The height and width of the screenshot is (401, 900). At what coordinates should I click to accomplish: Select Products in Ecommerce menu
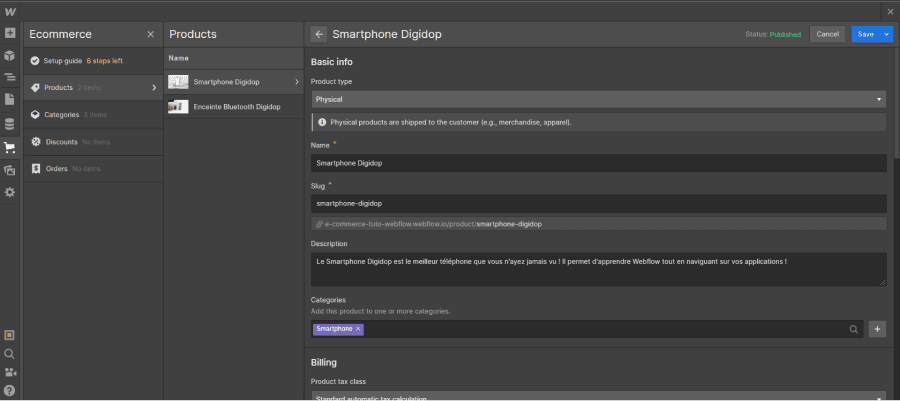click(x=94, y=88)
